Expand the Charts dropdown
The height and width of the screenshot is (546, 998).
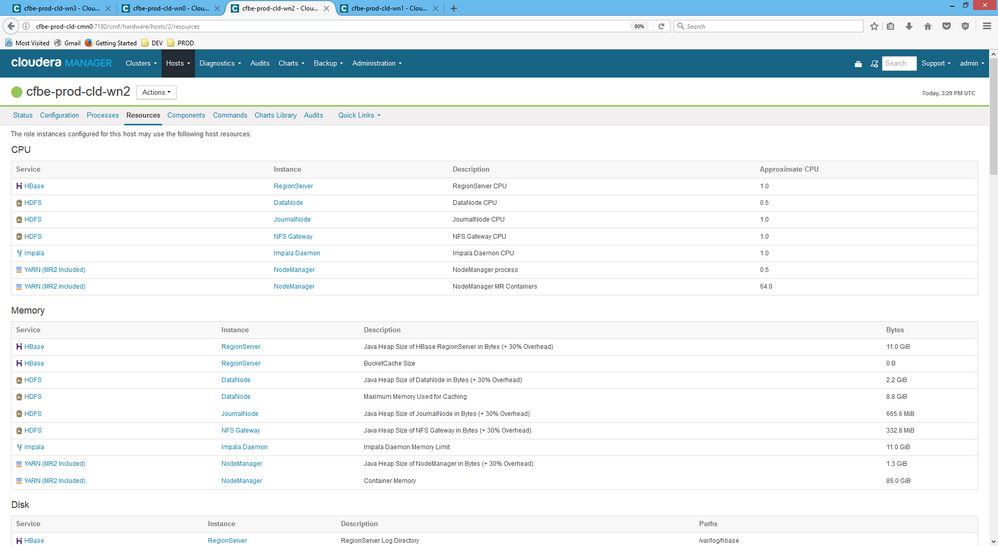click(x=292, y=64)
